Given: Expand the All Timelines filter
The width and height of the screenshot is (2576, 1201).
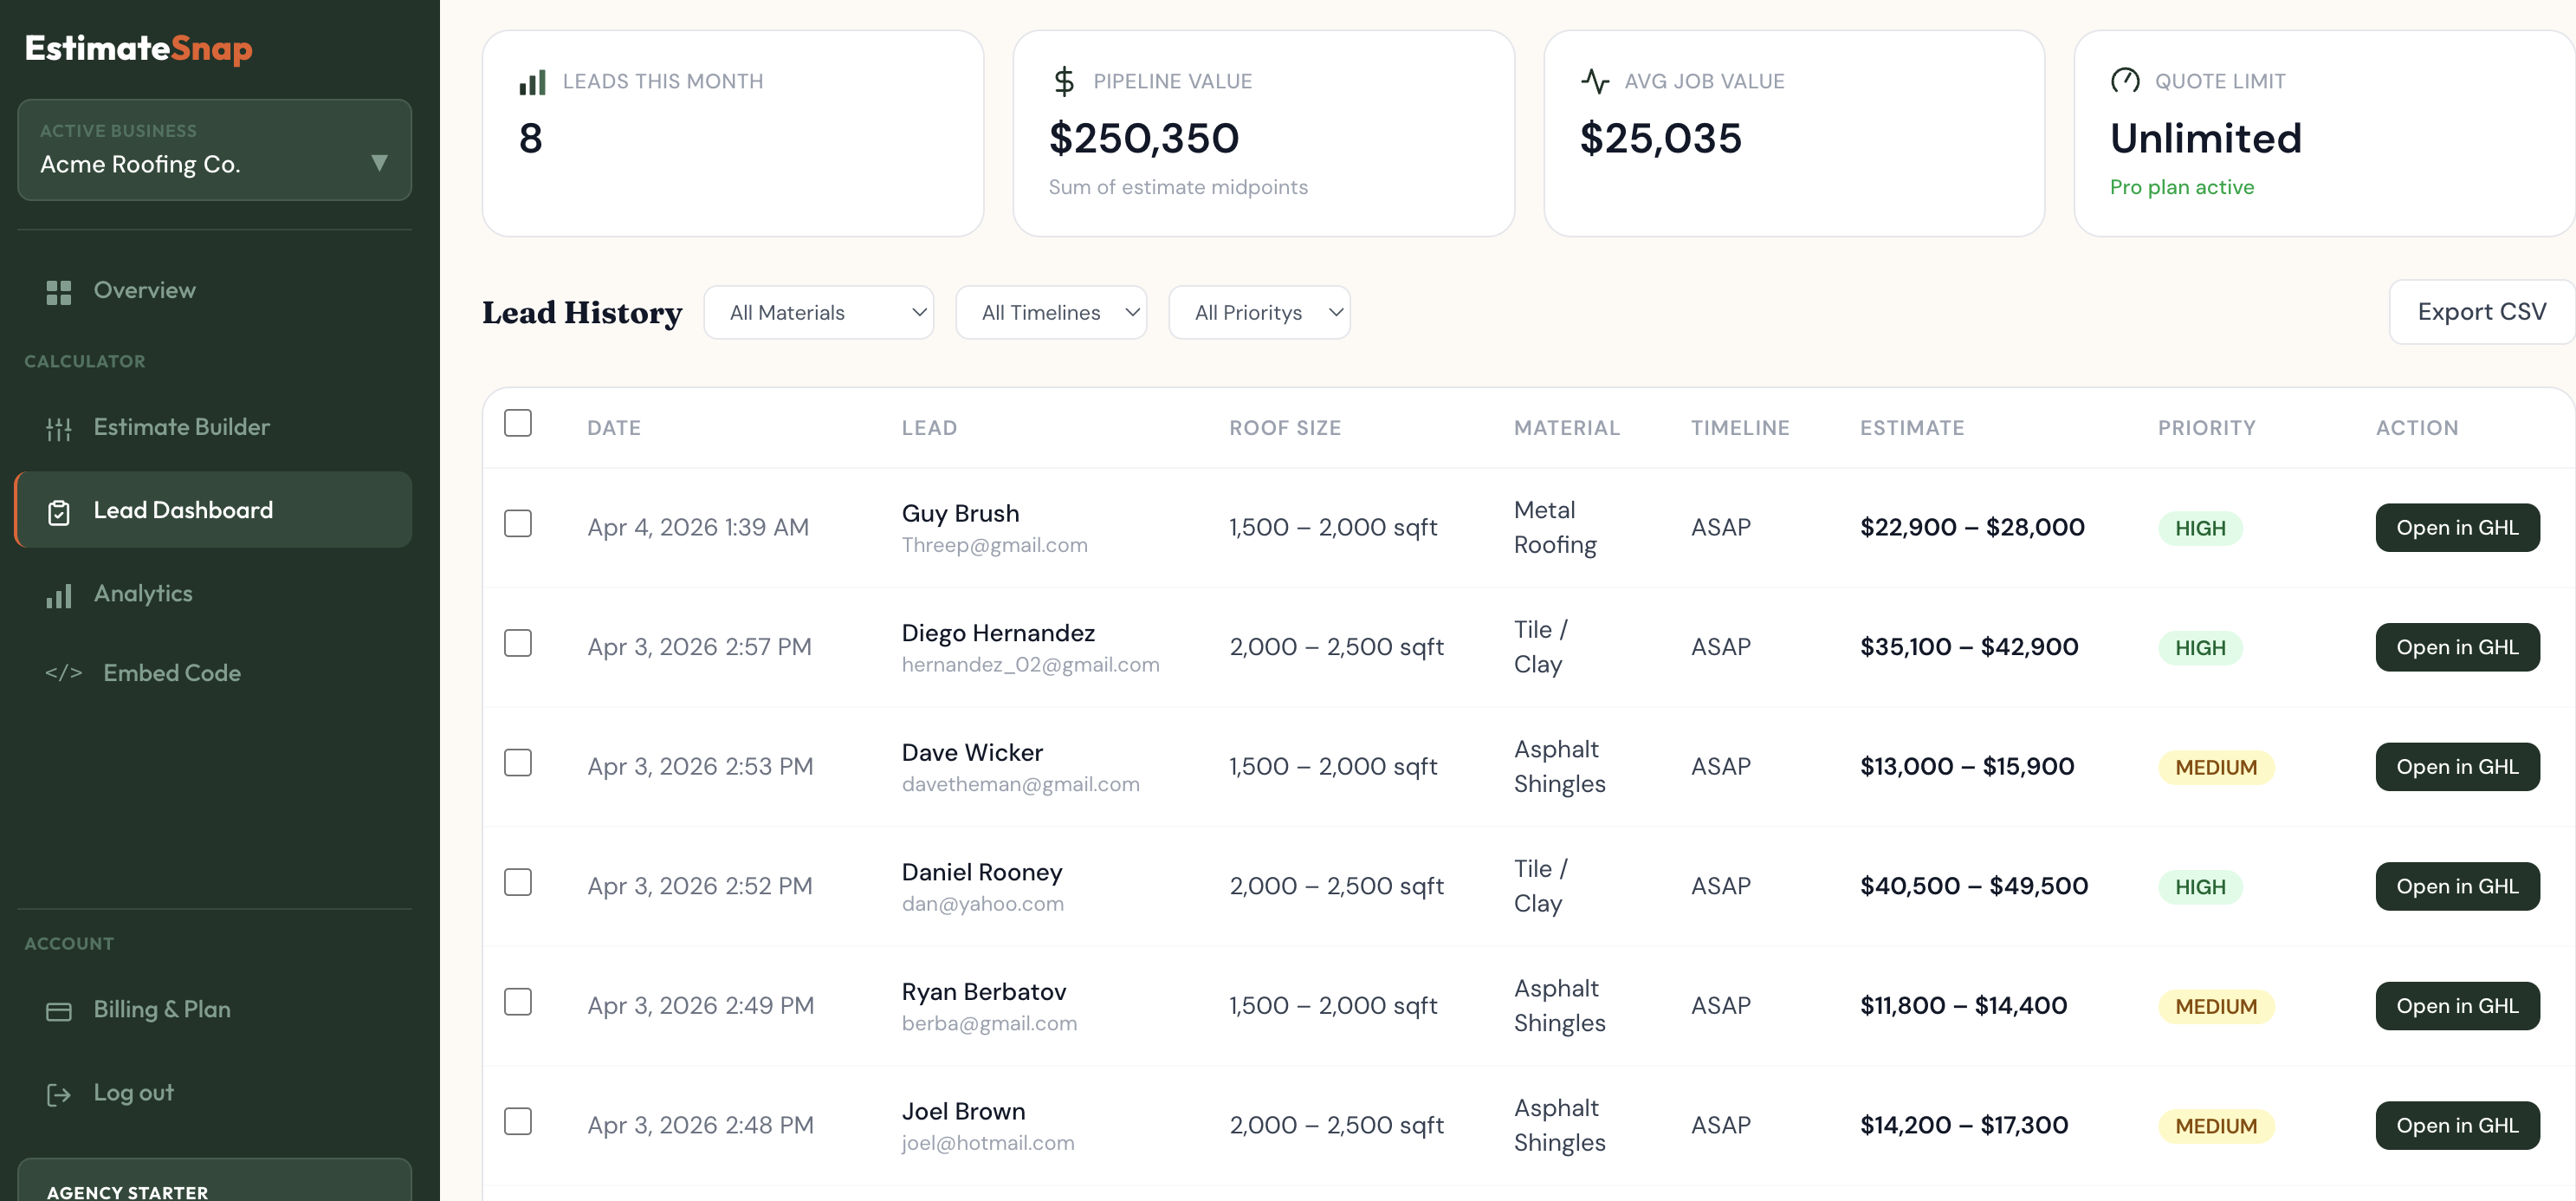Looking at the screenshot, I should coord(1050,312).
